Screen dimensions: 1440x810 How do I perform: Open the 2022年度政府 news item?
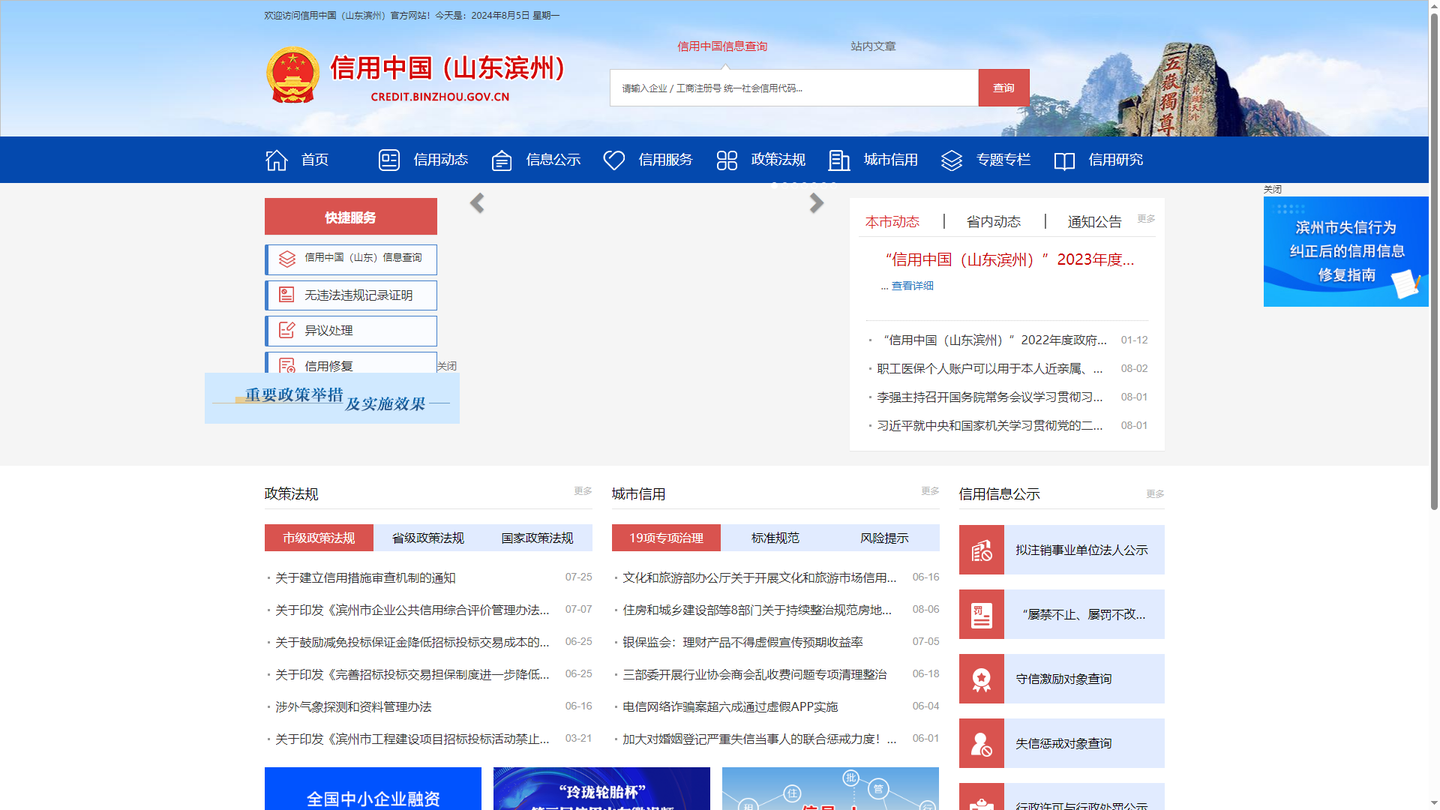click(x=992, y=340)
